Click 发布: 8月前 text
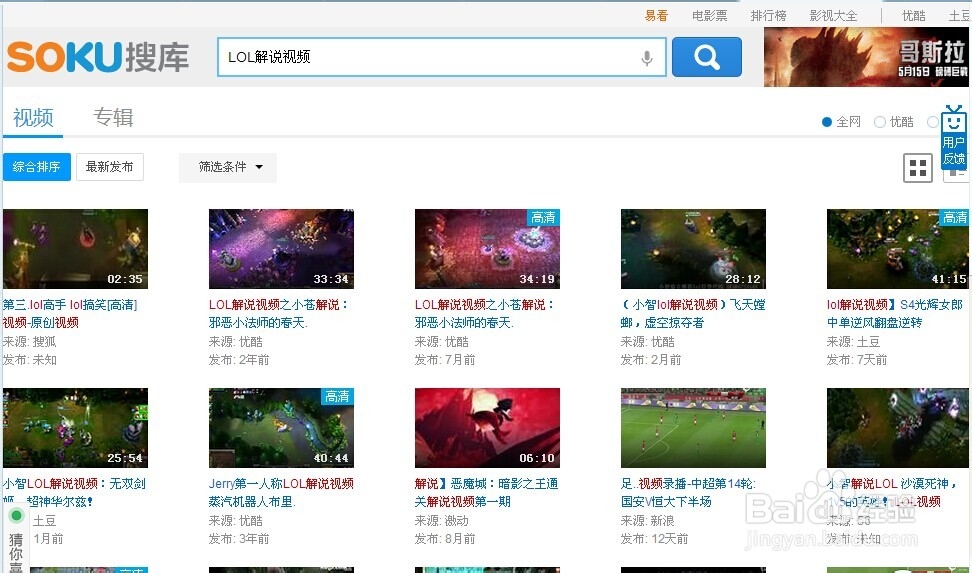 (444, 539)
